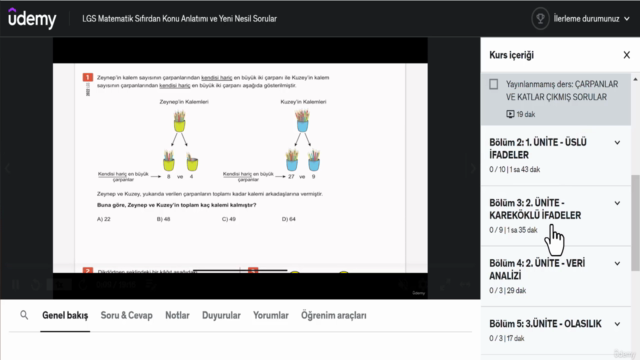Open the Soru & Cevap tab

(x=127, y=316)
